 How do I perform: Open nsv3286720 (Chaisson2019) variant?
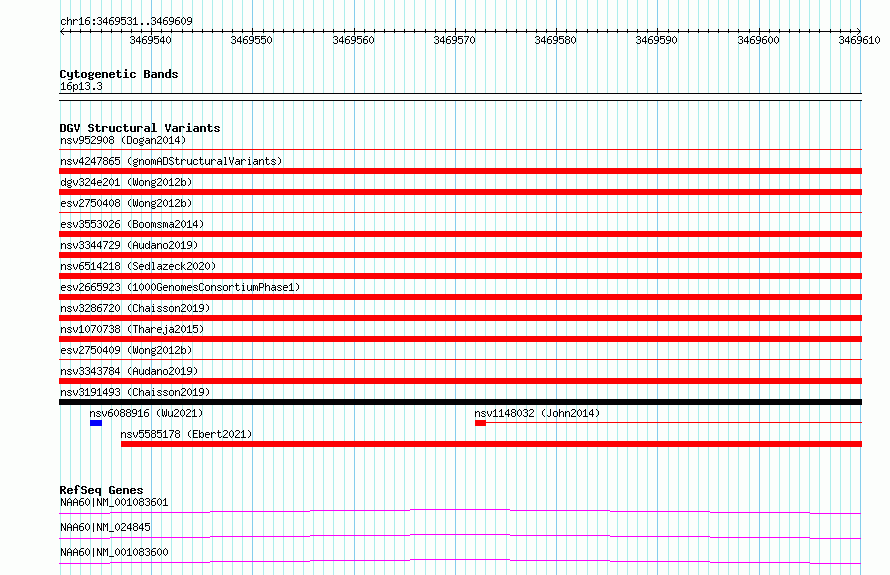pos(135,308)
